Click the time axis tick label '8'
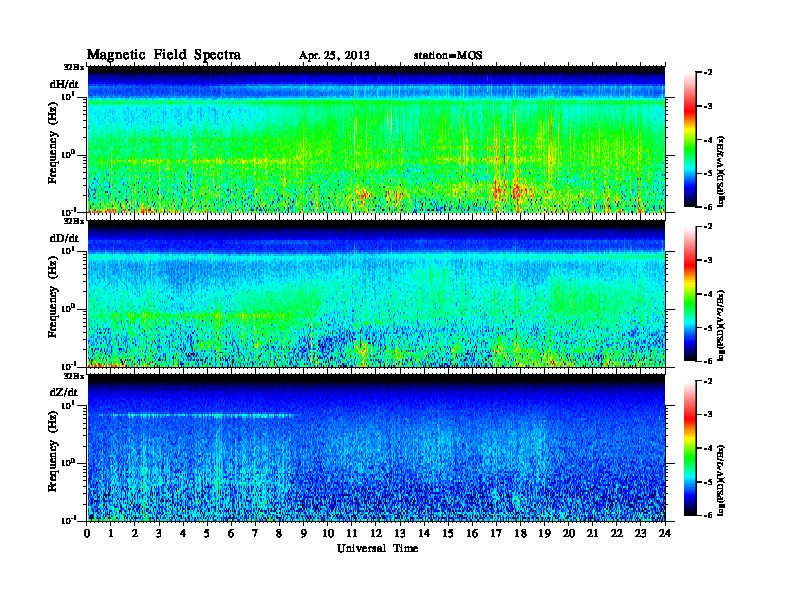The image size is (792, 612). click(x=280, y=534)
